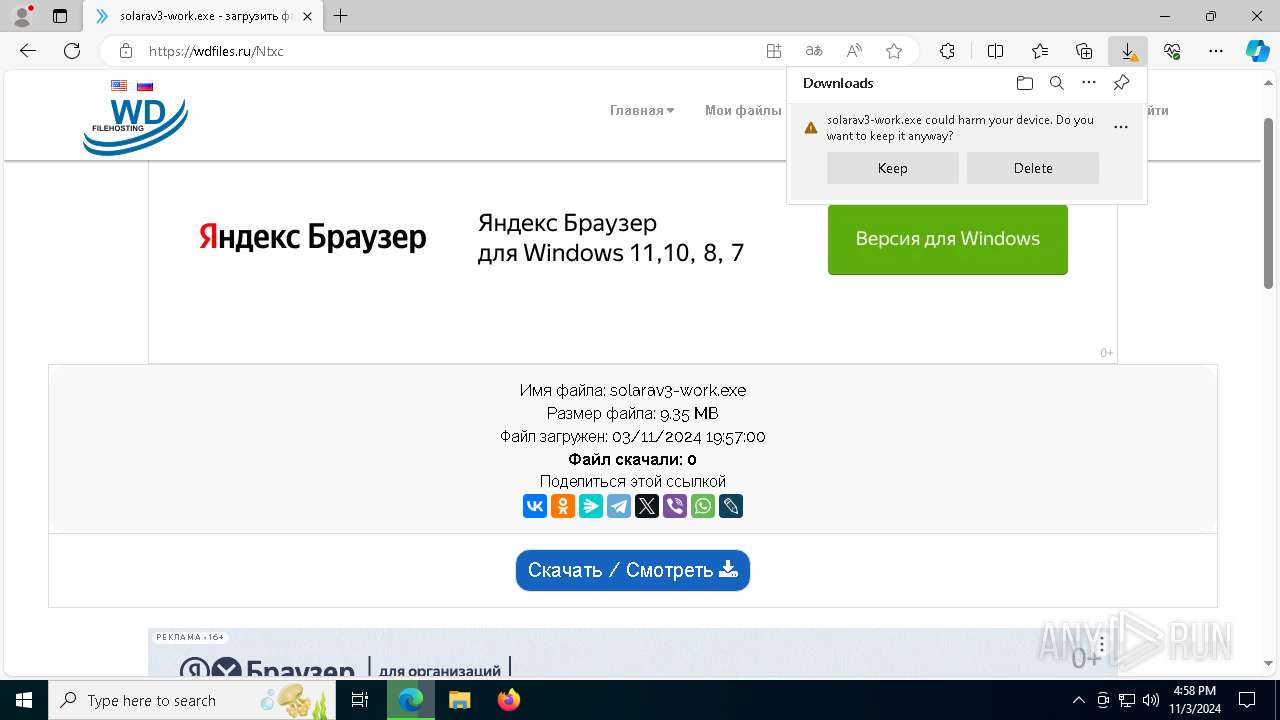Go back to the previous page
Screen dimensions: 1280x720
click(28, 51)
